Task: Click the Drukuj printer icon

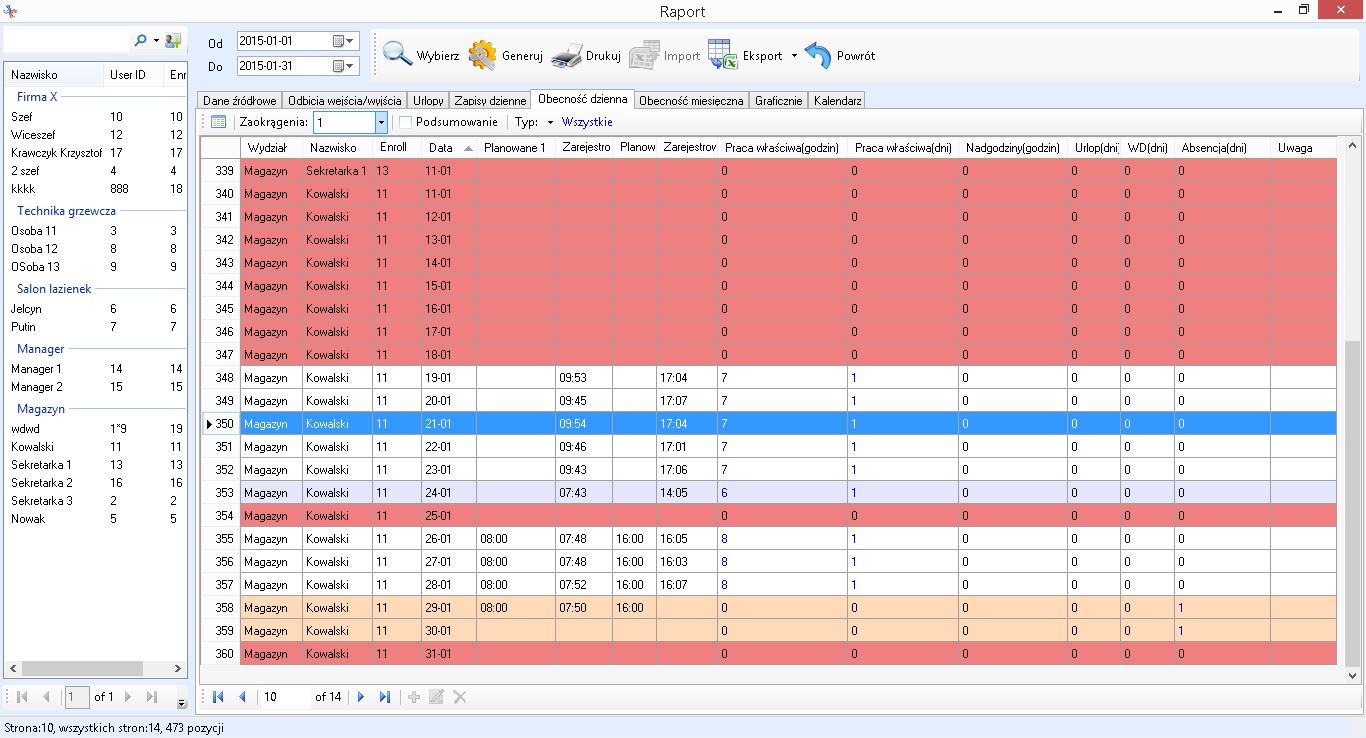Action: (x=567, y=55)
